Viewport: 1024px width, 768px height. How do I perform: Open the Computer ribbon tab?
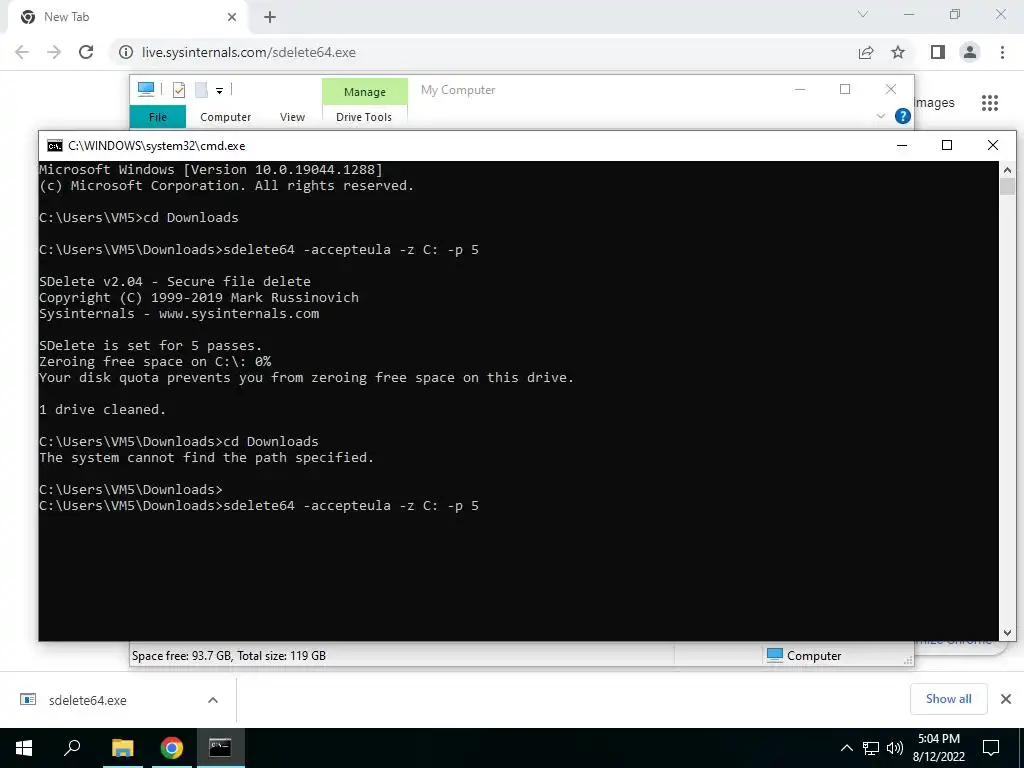click(225, 117)
